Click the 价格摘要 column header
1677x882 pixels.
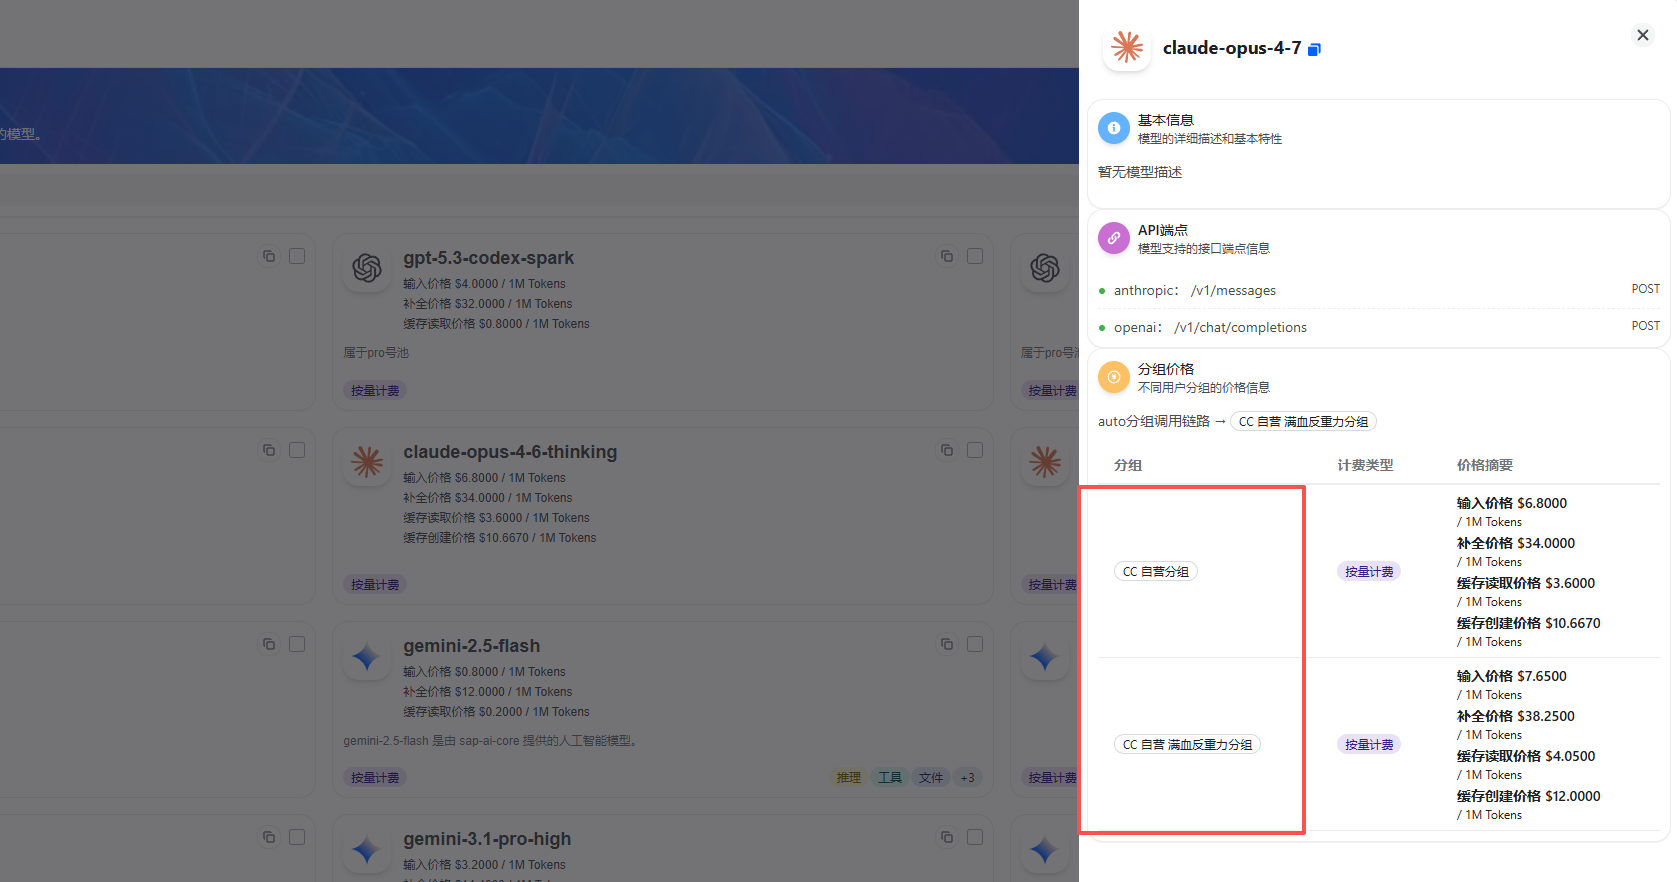tap(1485, 465)
